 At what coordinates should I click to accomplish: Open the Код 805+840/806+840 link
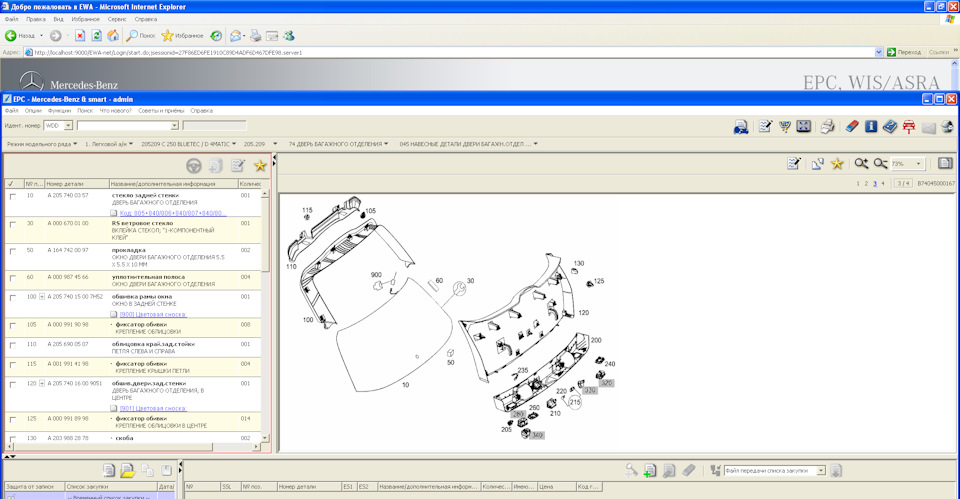171,213
